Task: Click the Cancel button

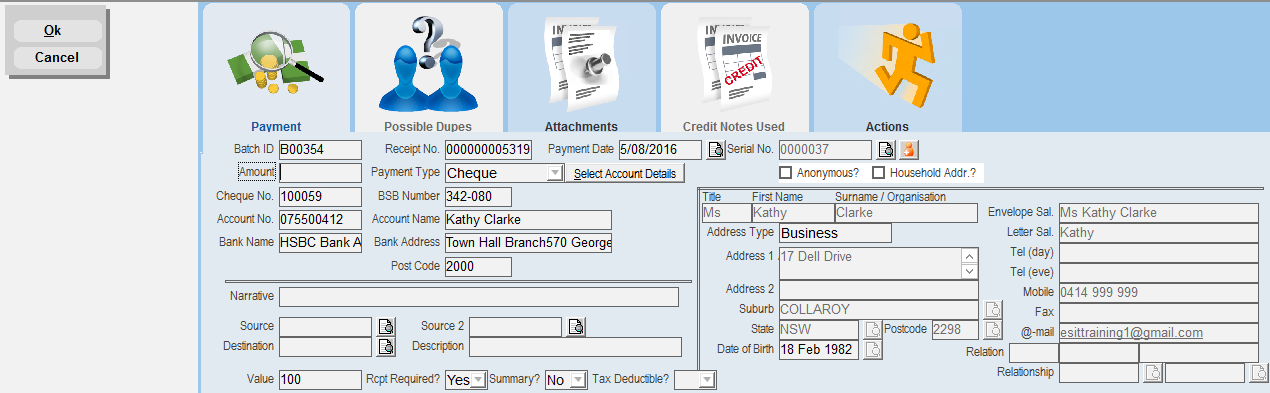Action: [x=56, y=58]
